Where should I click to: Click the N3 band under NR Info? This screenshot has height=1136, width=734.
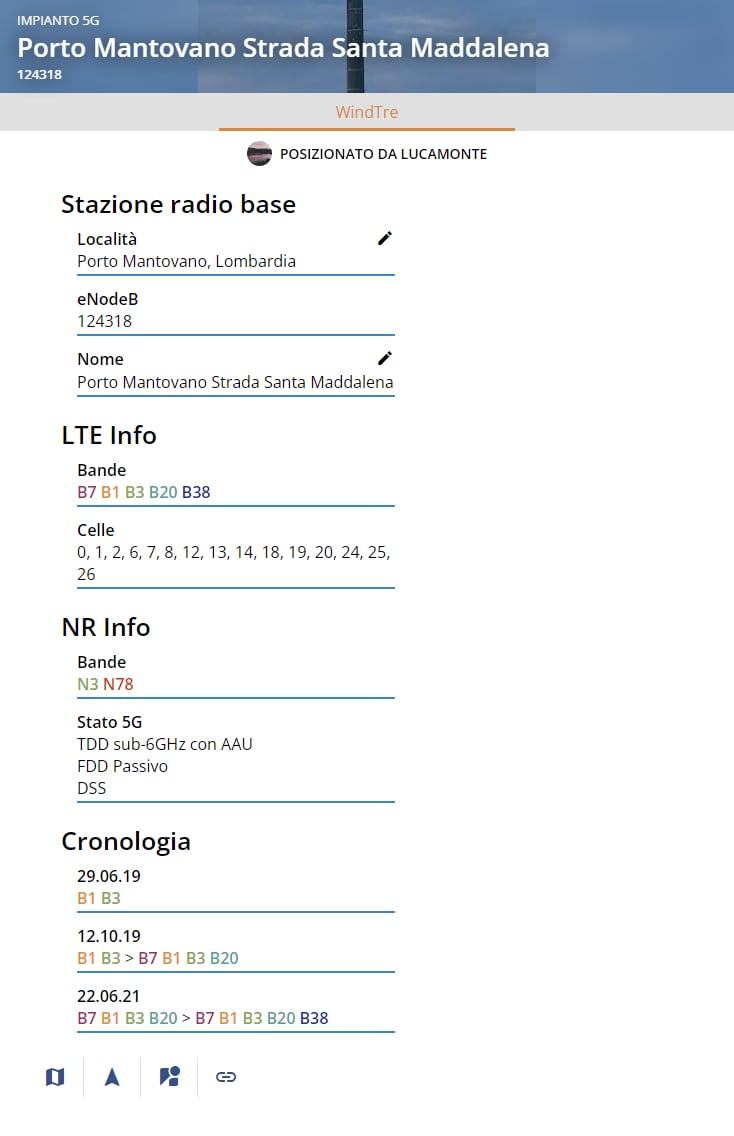[x=87, y=684]
